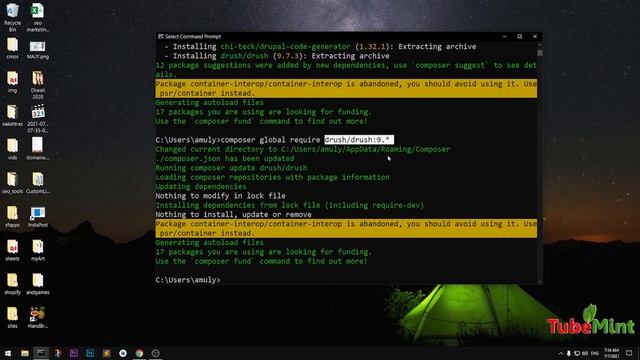This screenshot has height=360, width=640.
Task: Open the endgames folder
Action: pos(38,284)
